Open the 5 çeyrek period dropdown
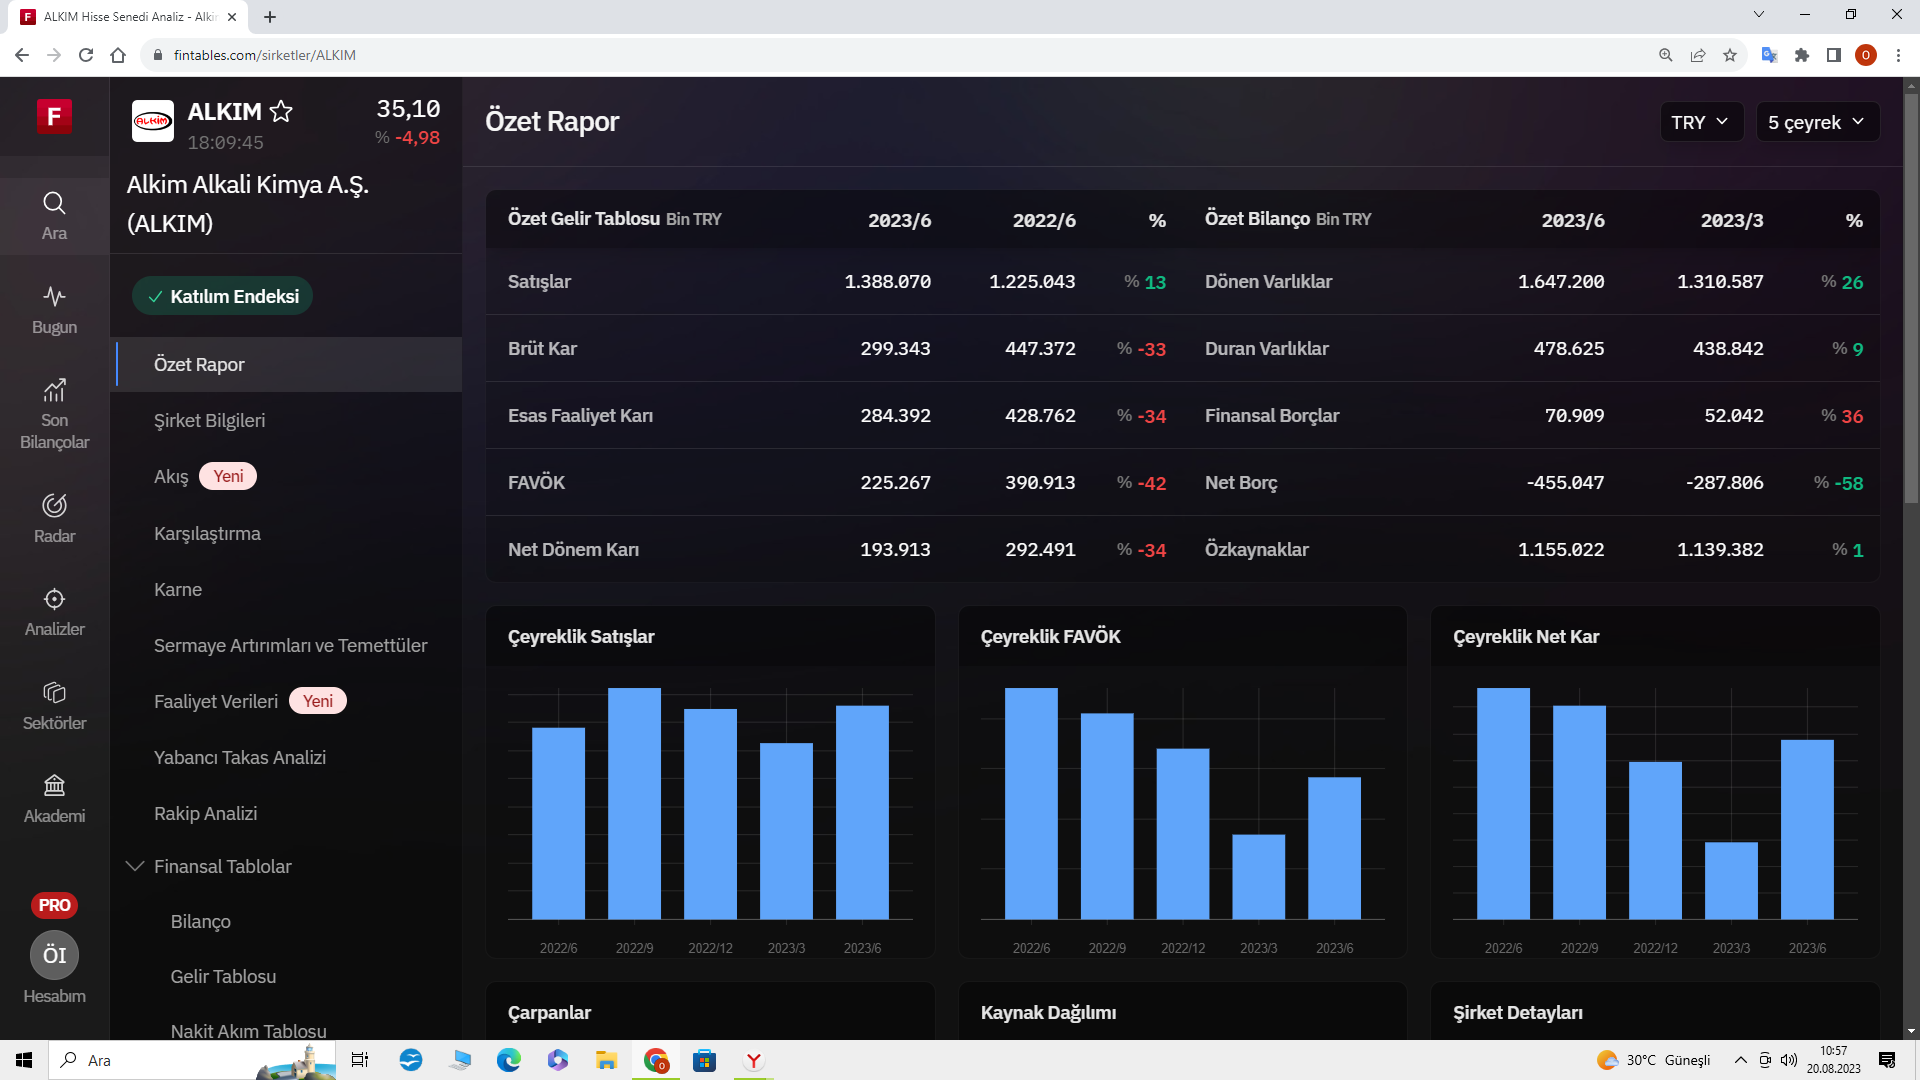Image resolution: width=1920 pixels, height=1080 pixels. point(1816,122)
